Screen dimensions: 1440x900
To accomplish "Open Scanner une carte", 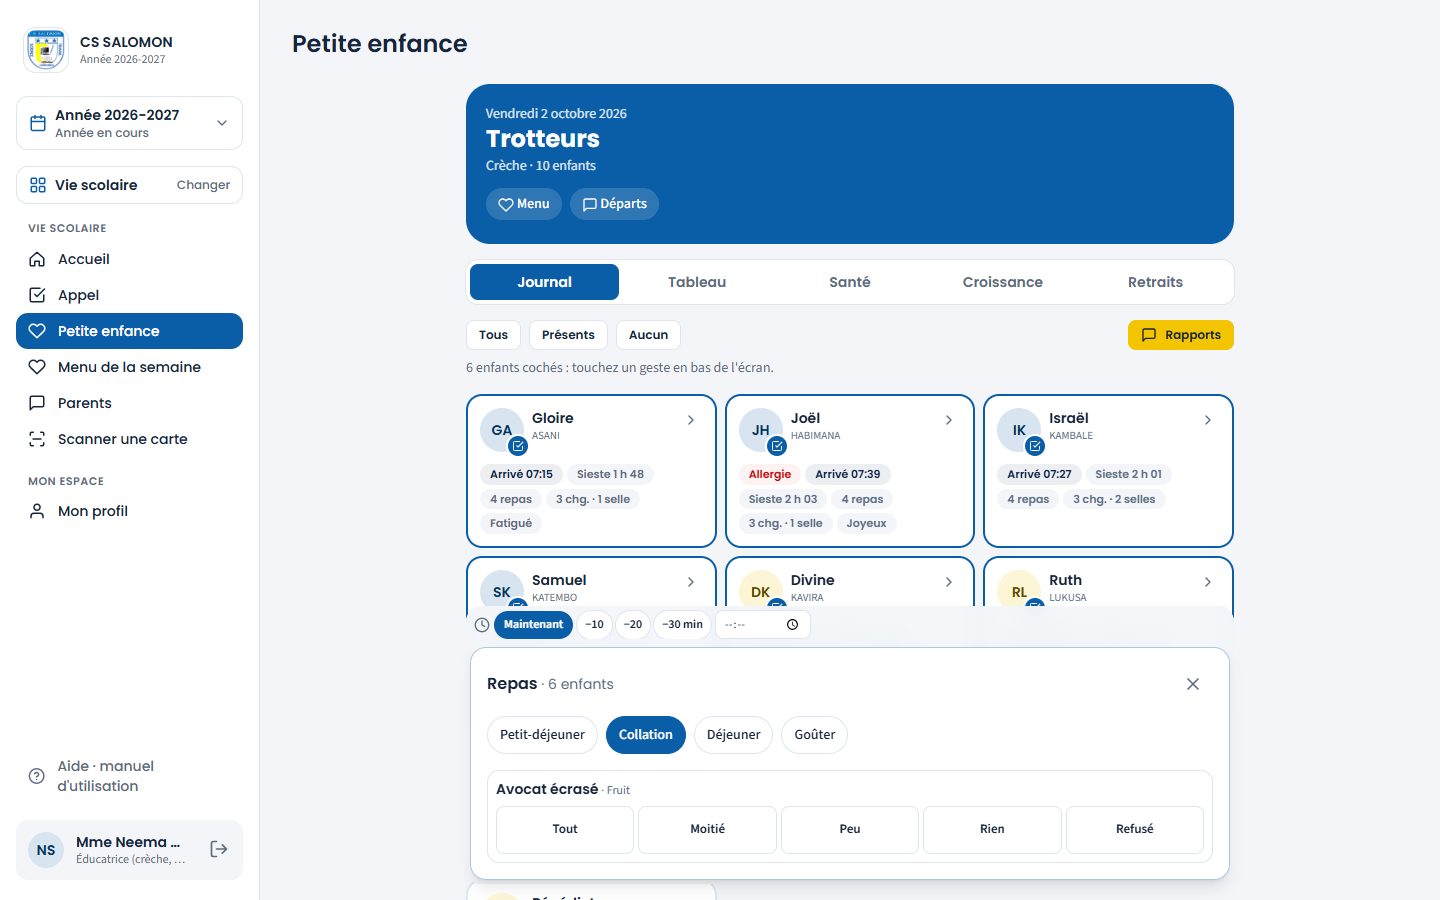I will click(129, 439).
